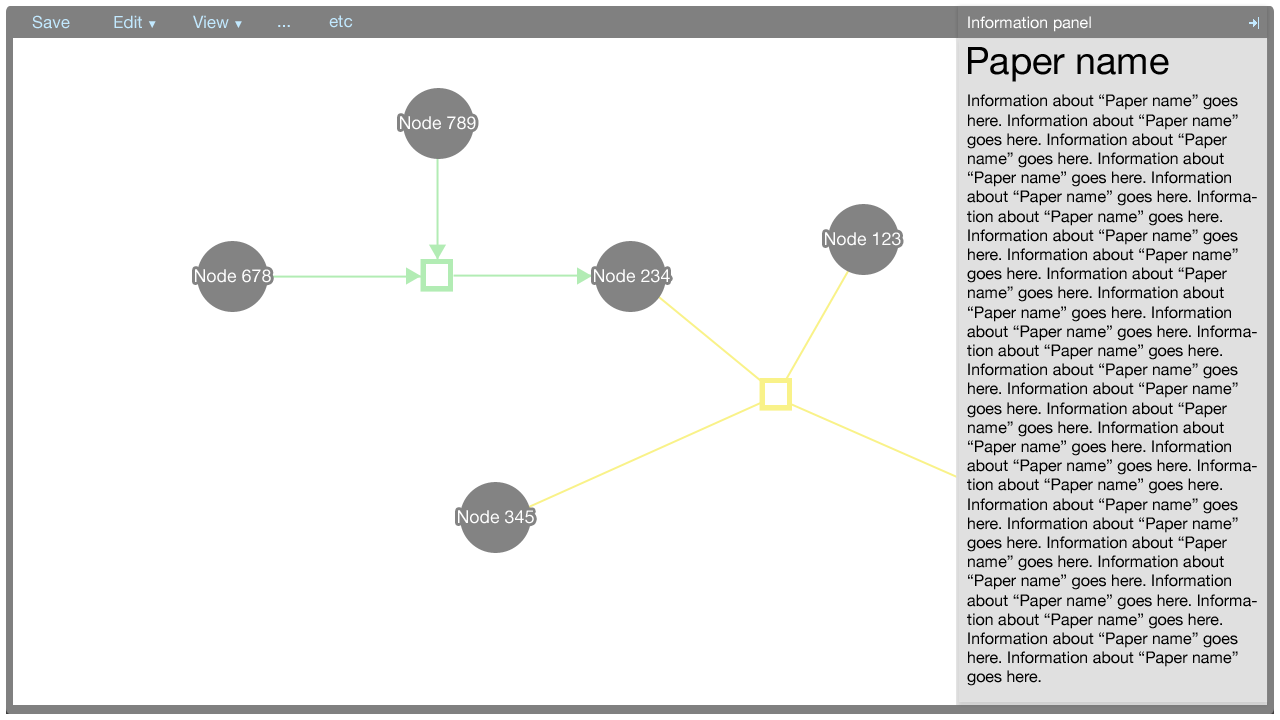Open the "..." menu item
Viewport: 1280px width, 720px height.
tap(284, 22)
